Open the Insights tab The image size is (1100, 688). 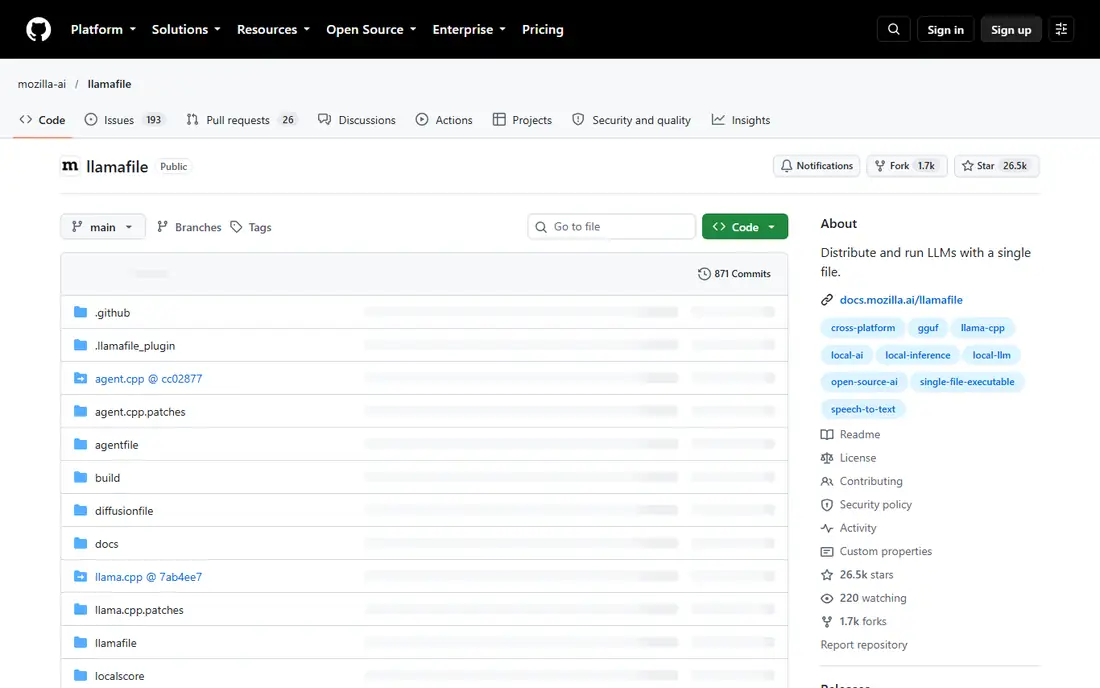[741, 120]
